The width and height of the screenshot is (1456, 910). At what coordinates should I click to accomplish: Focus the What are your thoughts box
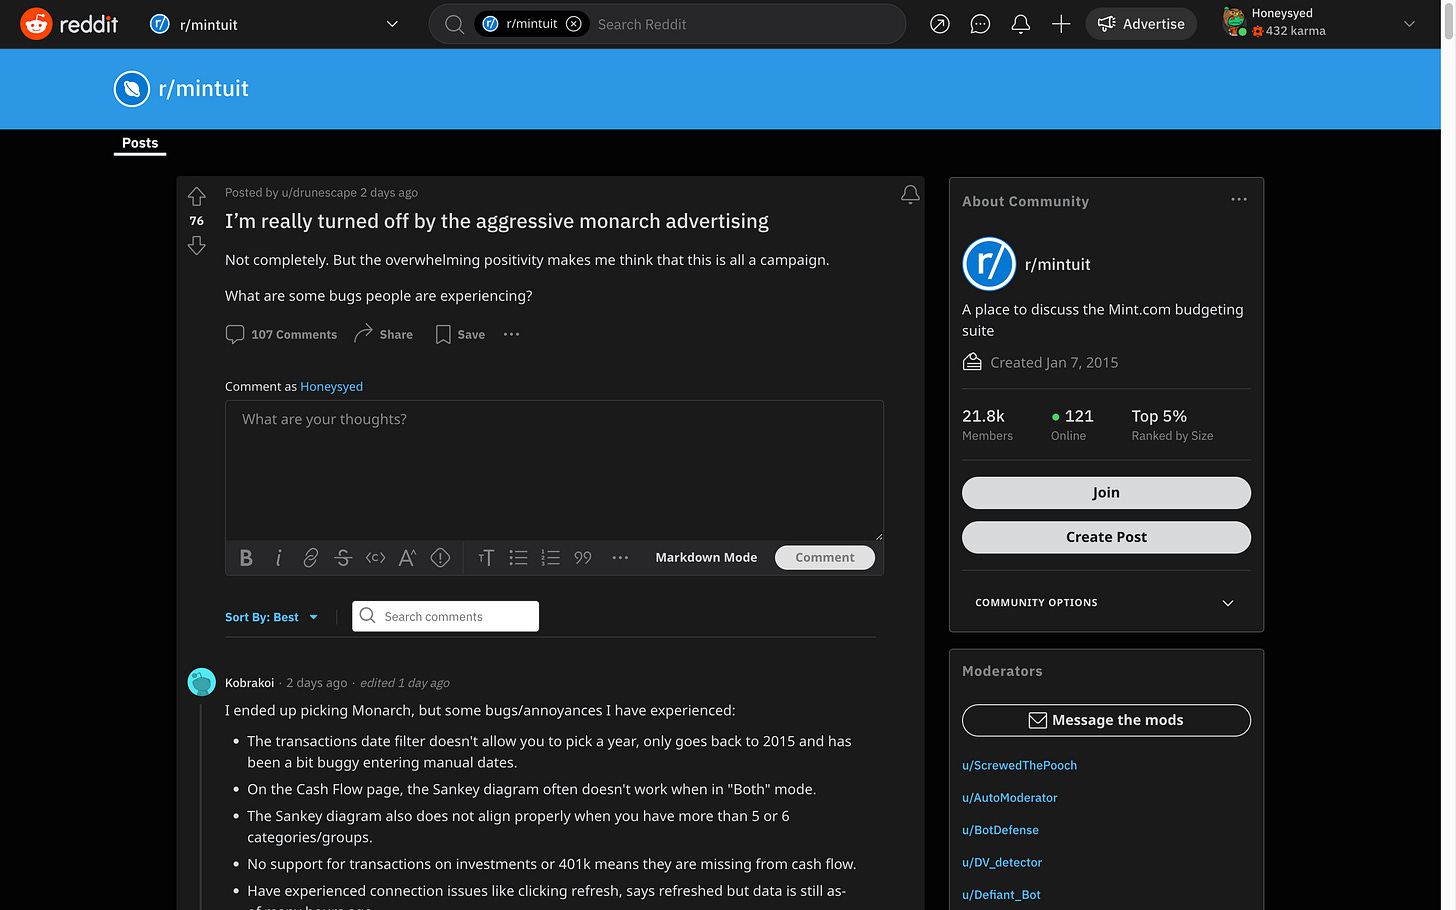point(554,470)
